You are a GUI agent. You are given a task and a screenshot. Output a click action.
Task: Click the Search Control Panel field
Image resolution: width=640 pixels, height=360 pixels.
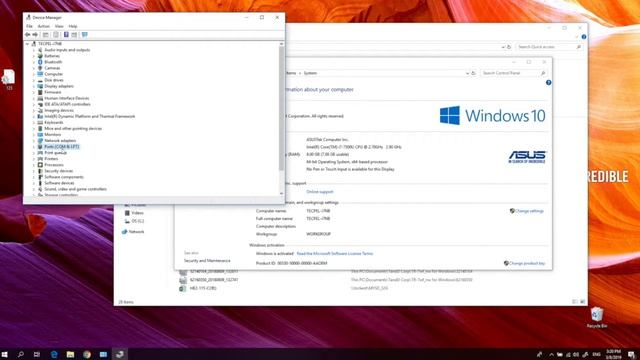click(x=513, y=73)
